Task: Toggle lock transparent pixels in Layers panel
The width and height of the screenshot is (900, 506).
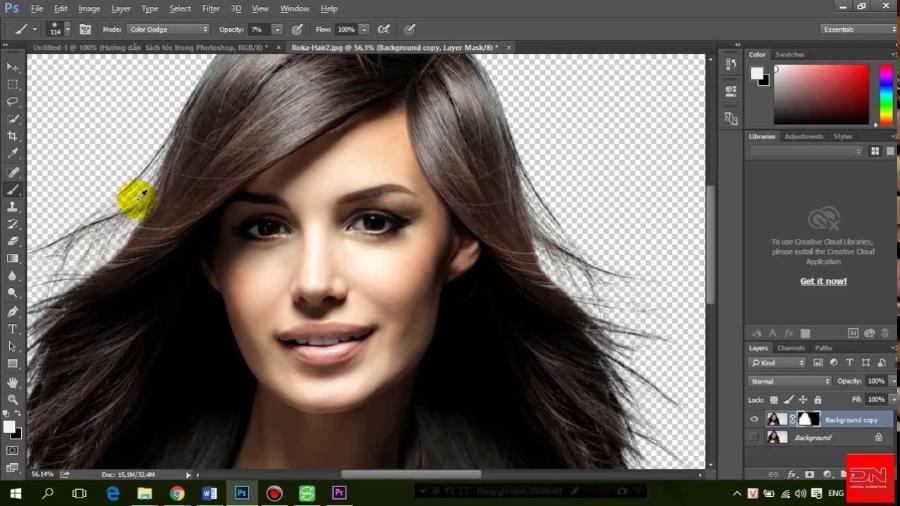Action: [774, 399]
